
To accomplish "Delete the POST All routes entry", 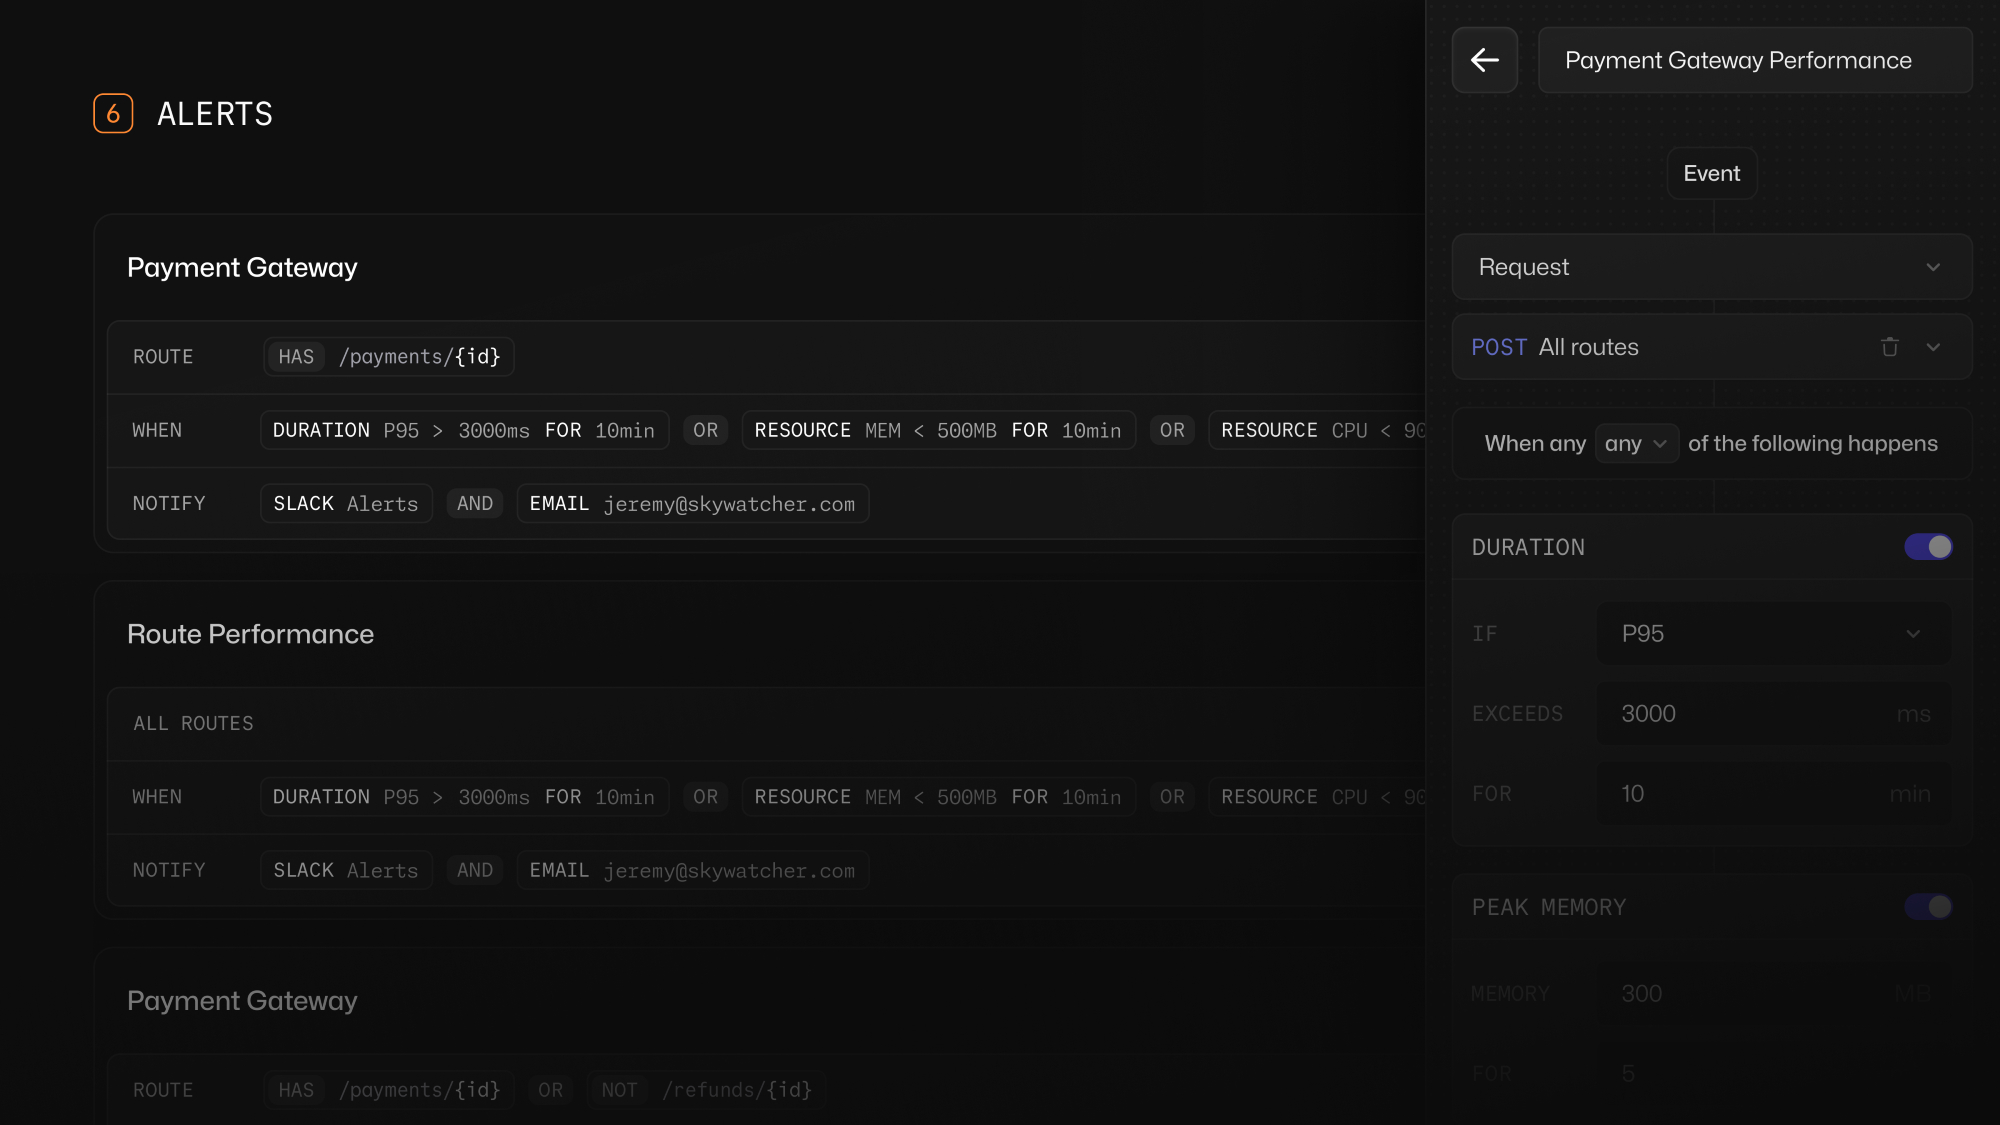I will coord(1889,347).
